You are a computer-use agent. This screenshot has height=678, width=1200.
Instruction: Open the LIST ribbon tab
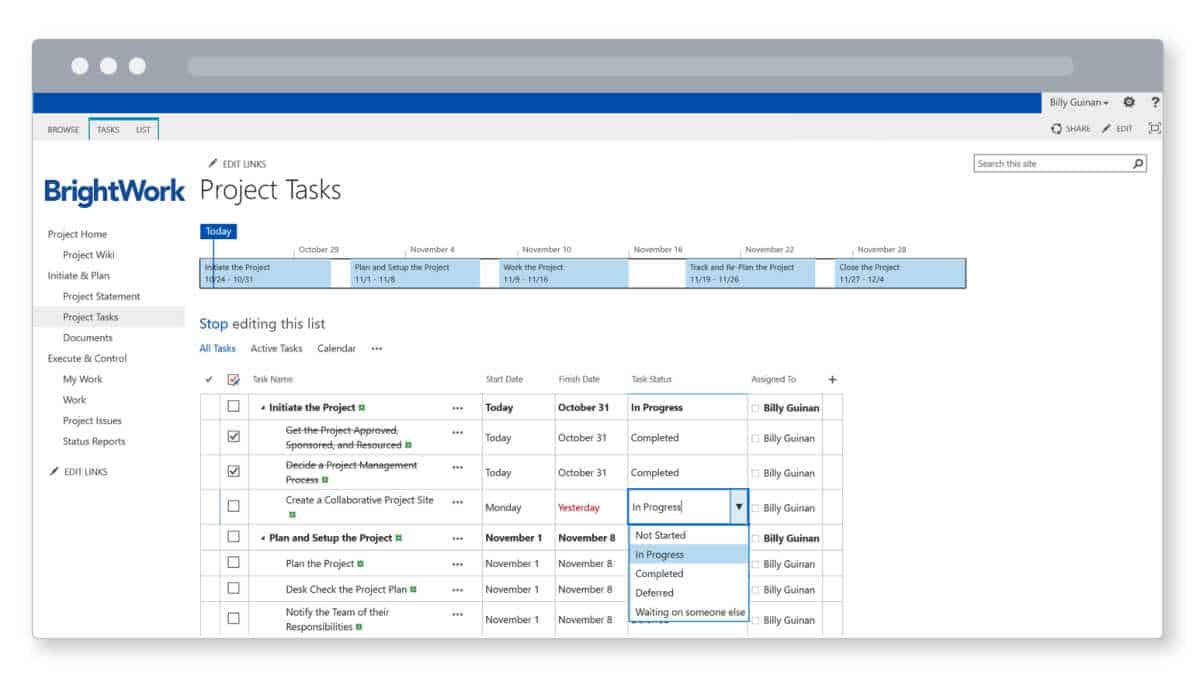coord(143,129)
